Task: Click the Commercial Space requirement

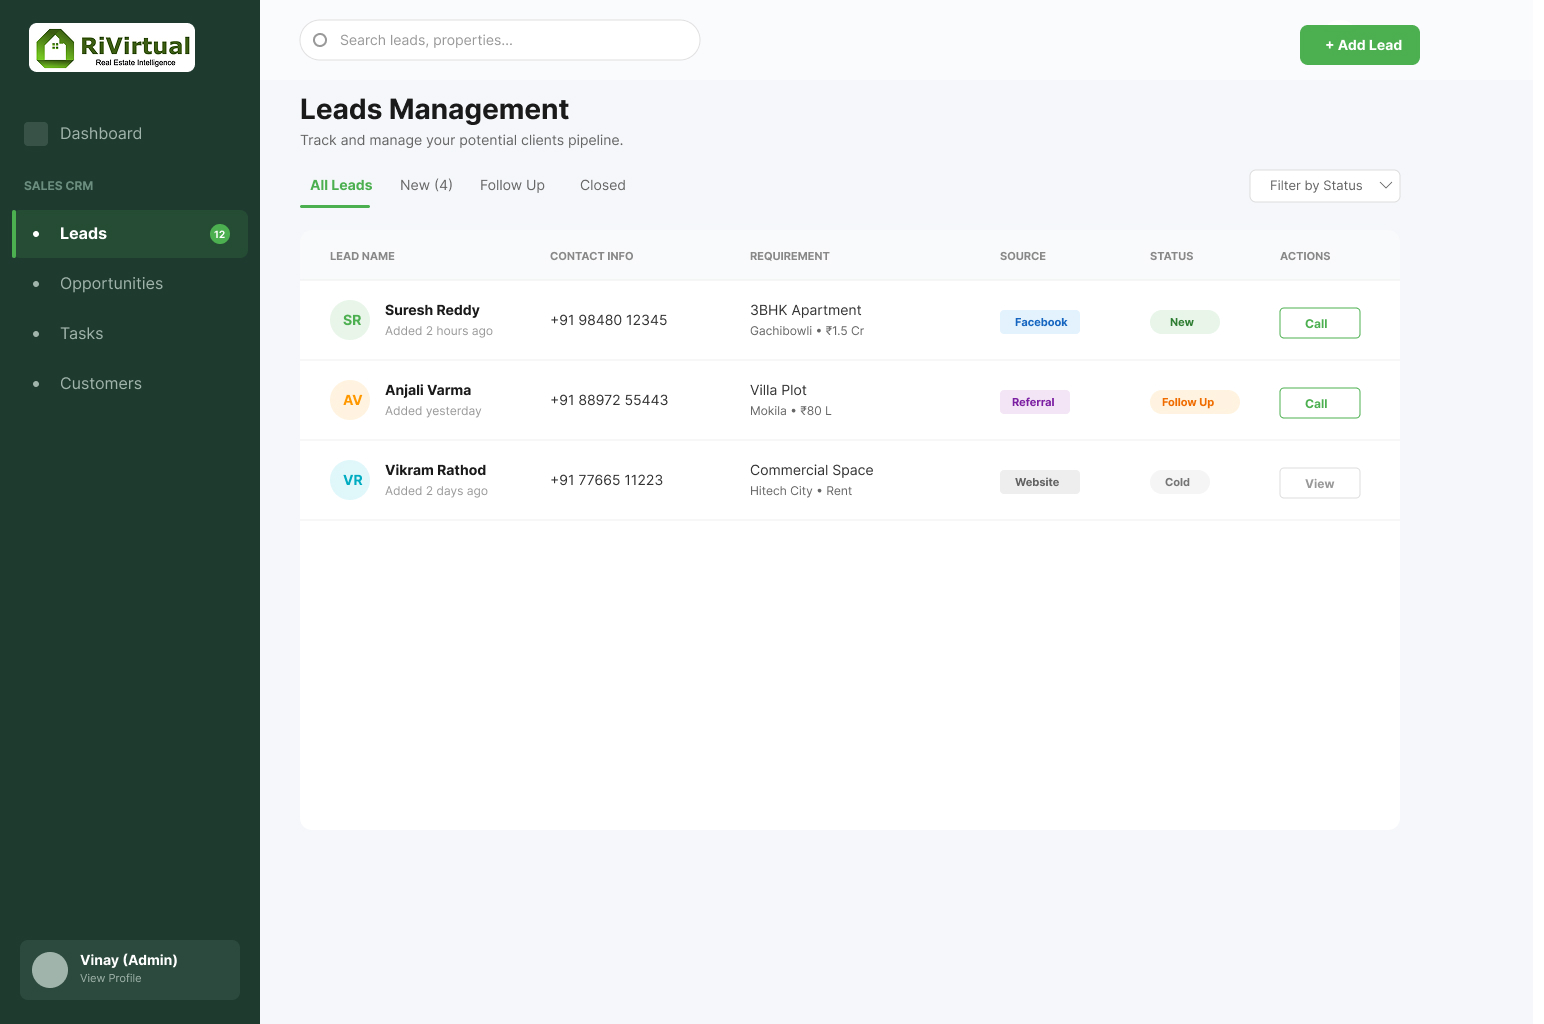Action: coord(811,470)
